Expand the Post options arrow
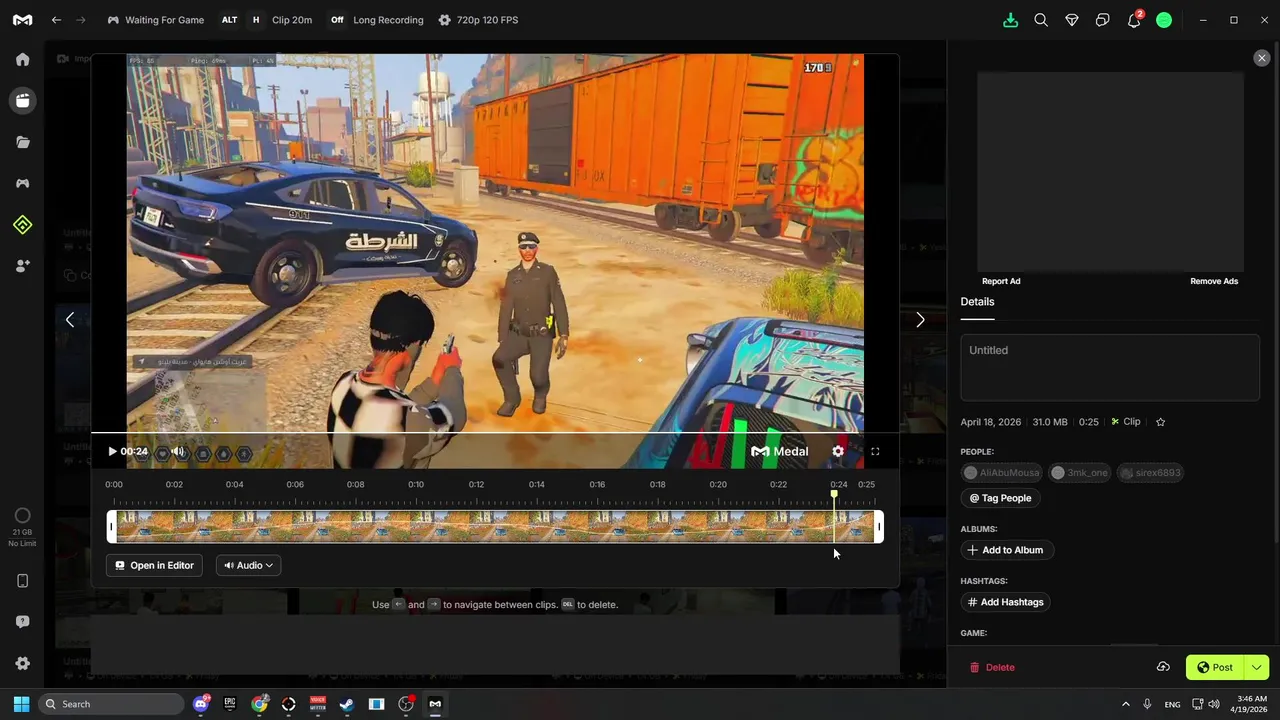 click(1257, 667)
